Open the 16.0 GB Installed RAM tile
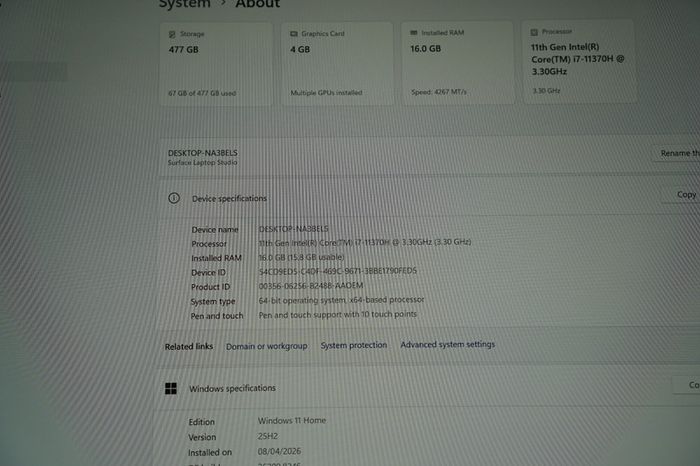The image size is (700, 466). coord(458,63)
